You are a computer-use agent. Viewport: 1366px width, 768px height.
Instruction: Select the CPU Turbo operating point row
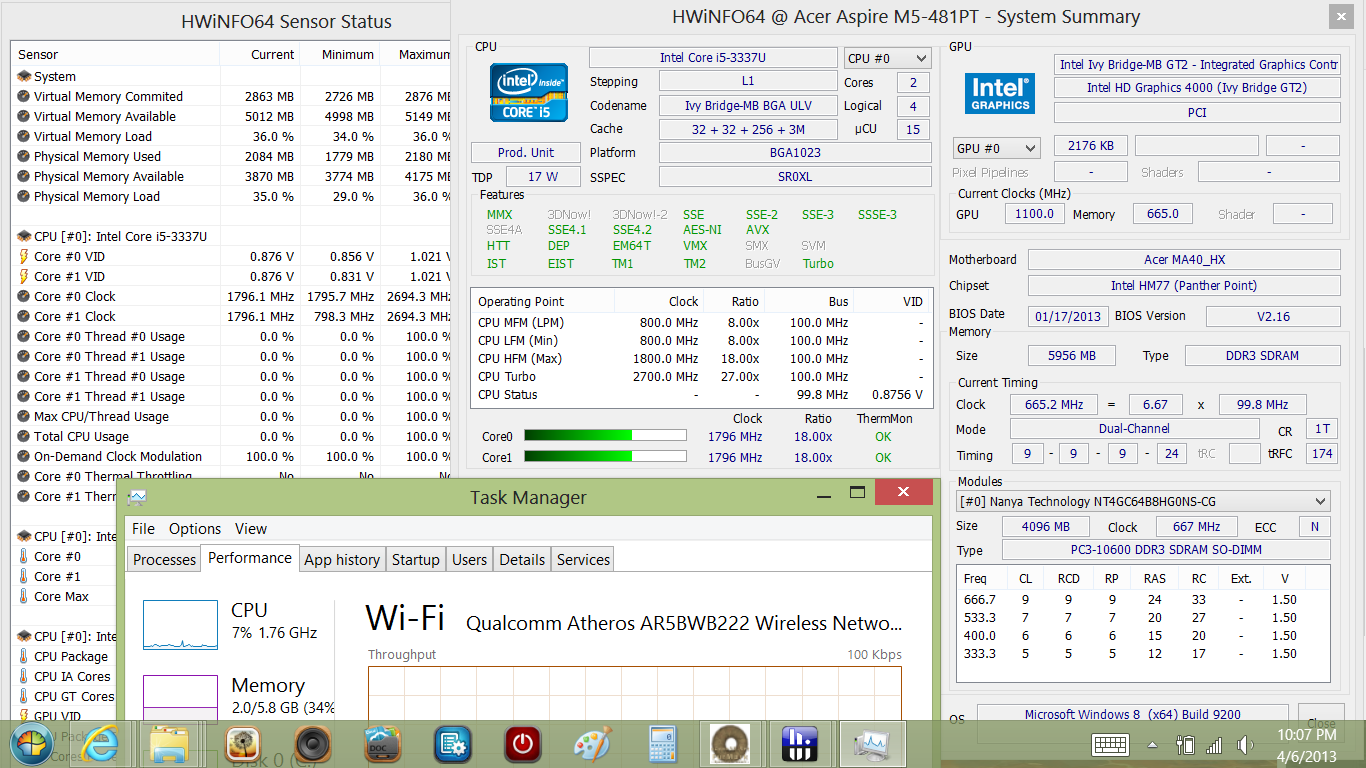[x=700, y=377]
